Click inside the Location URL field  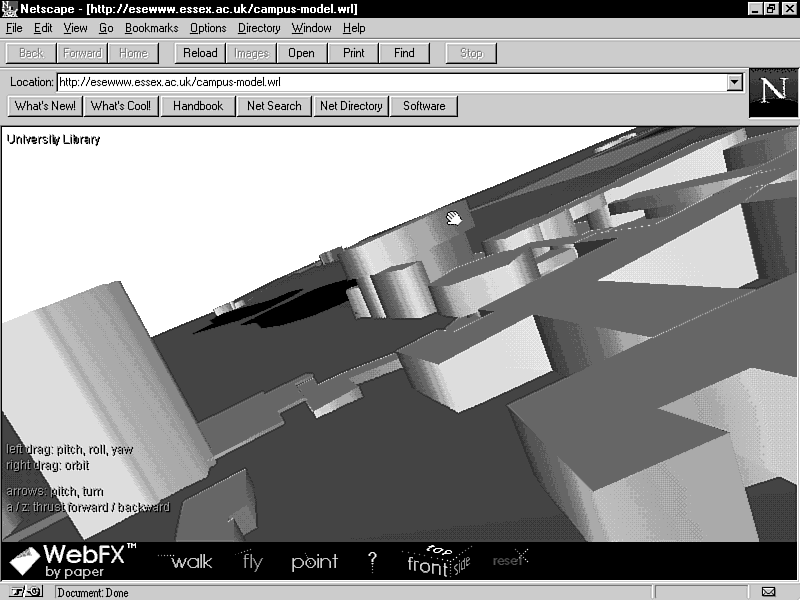pyautogui.click(x=390, y=82)
